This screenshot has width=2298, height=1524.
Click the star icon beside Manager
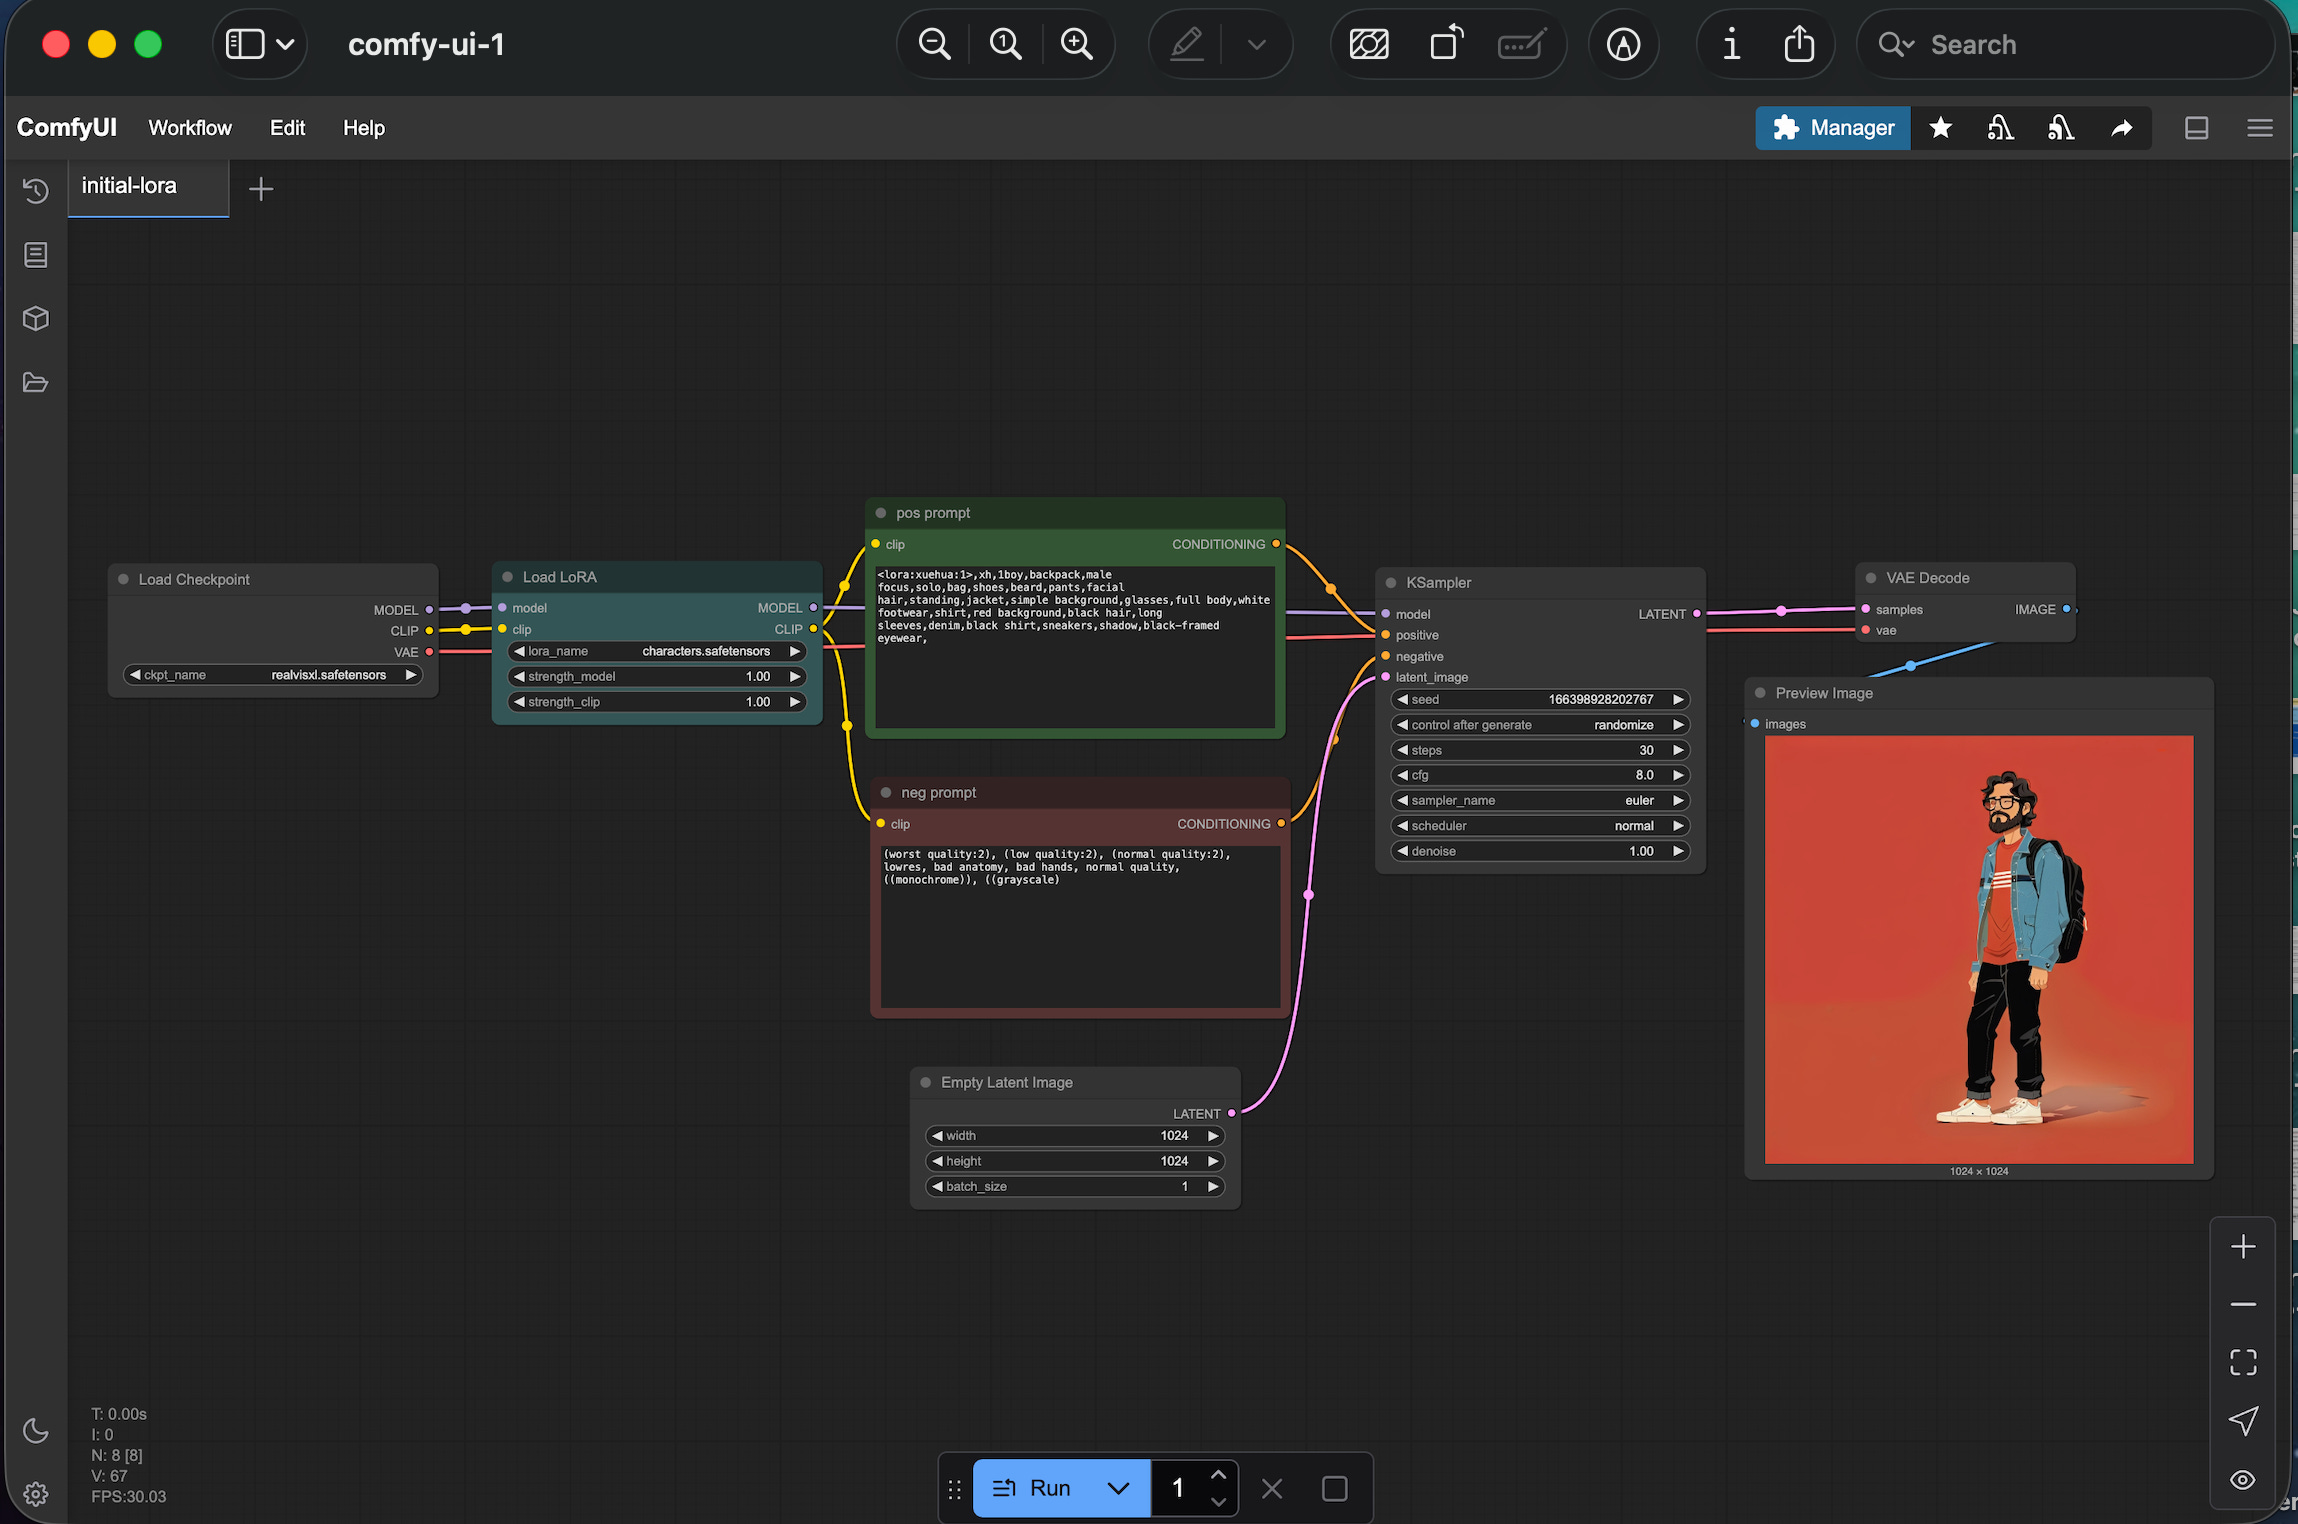(x=1941, y=128)
